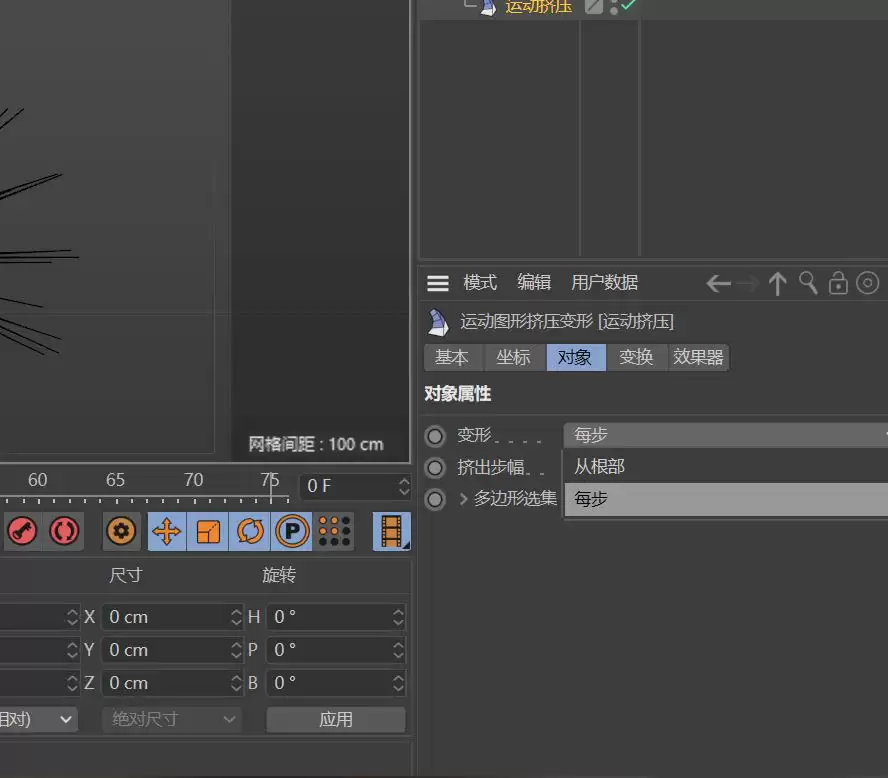Viewport: 888px width, 778px height.
Task: Open the 变形 dropdown showing 每步
Action: click(x=725, y=435)
